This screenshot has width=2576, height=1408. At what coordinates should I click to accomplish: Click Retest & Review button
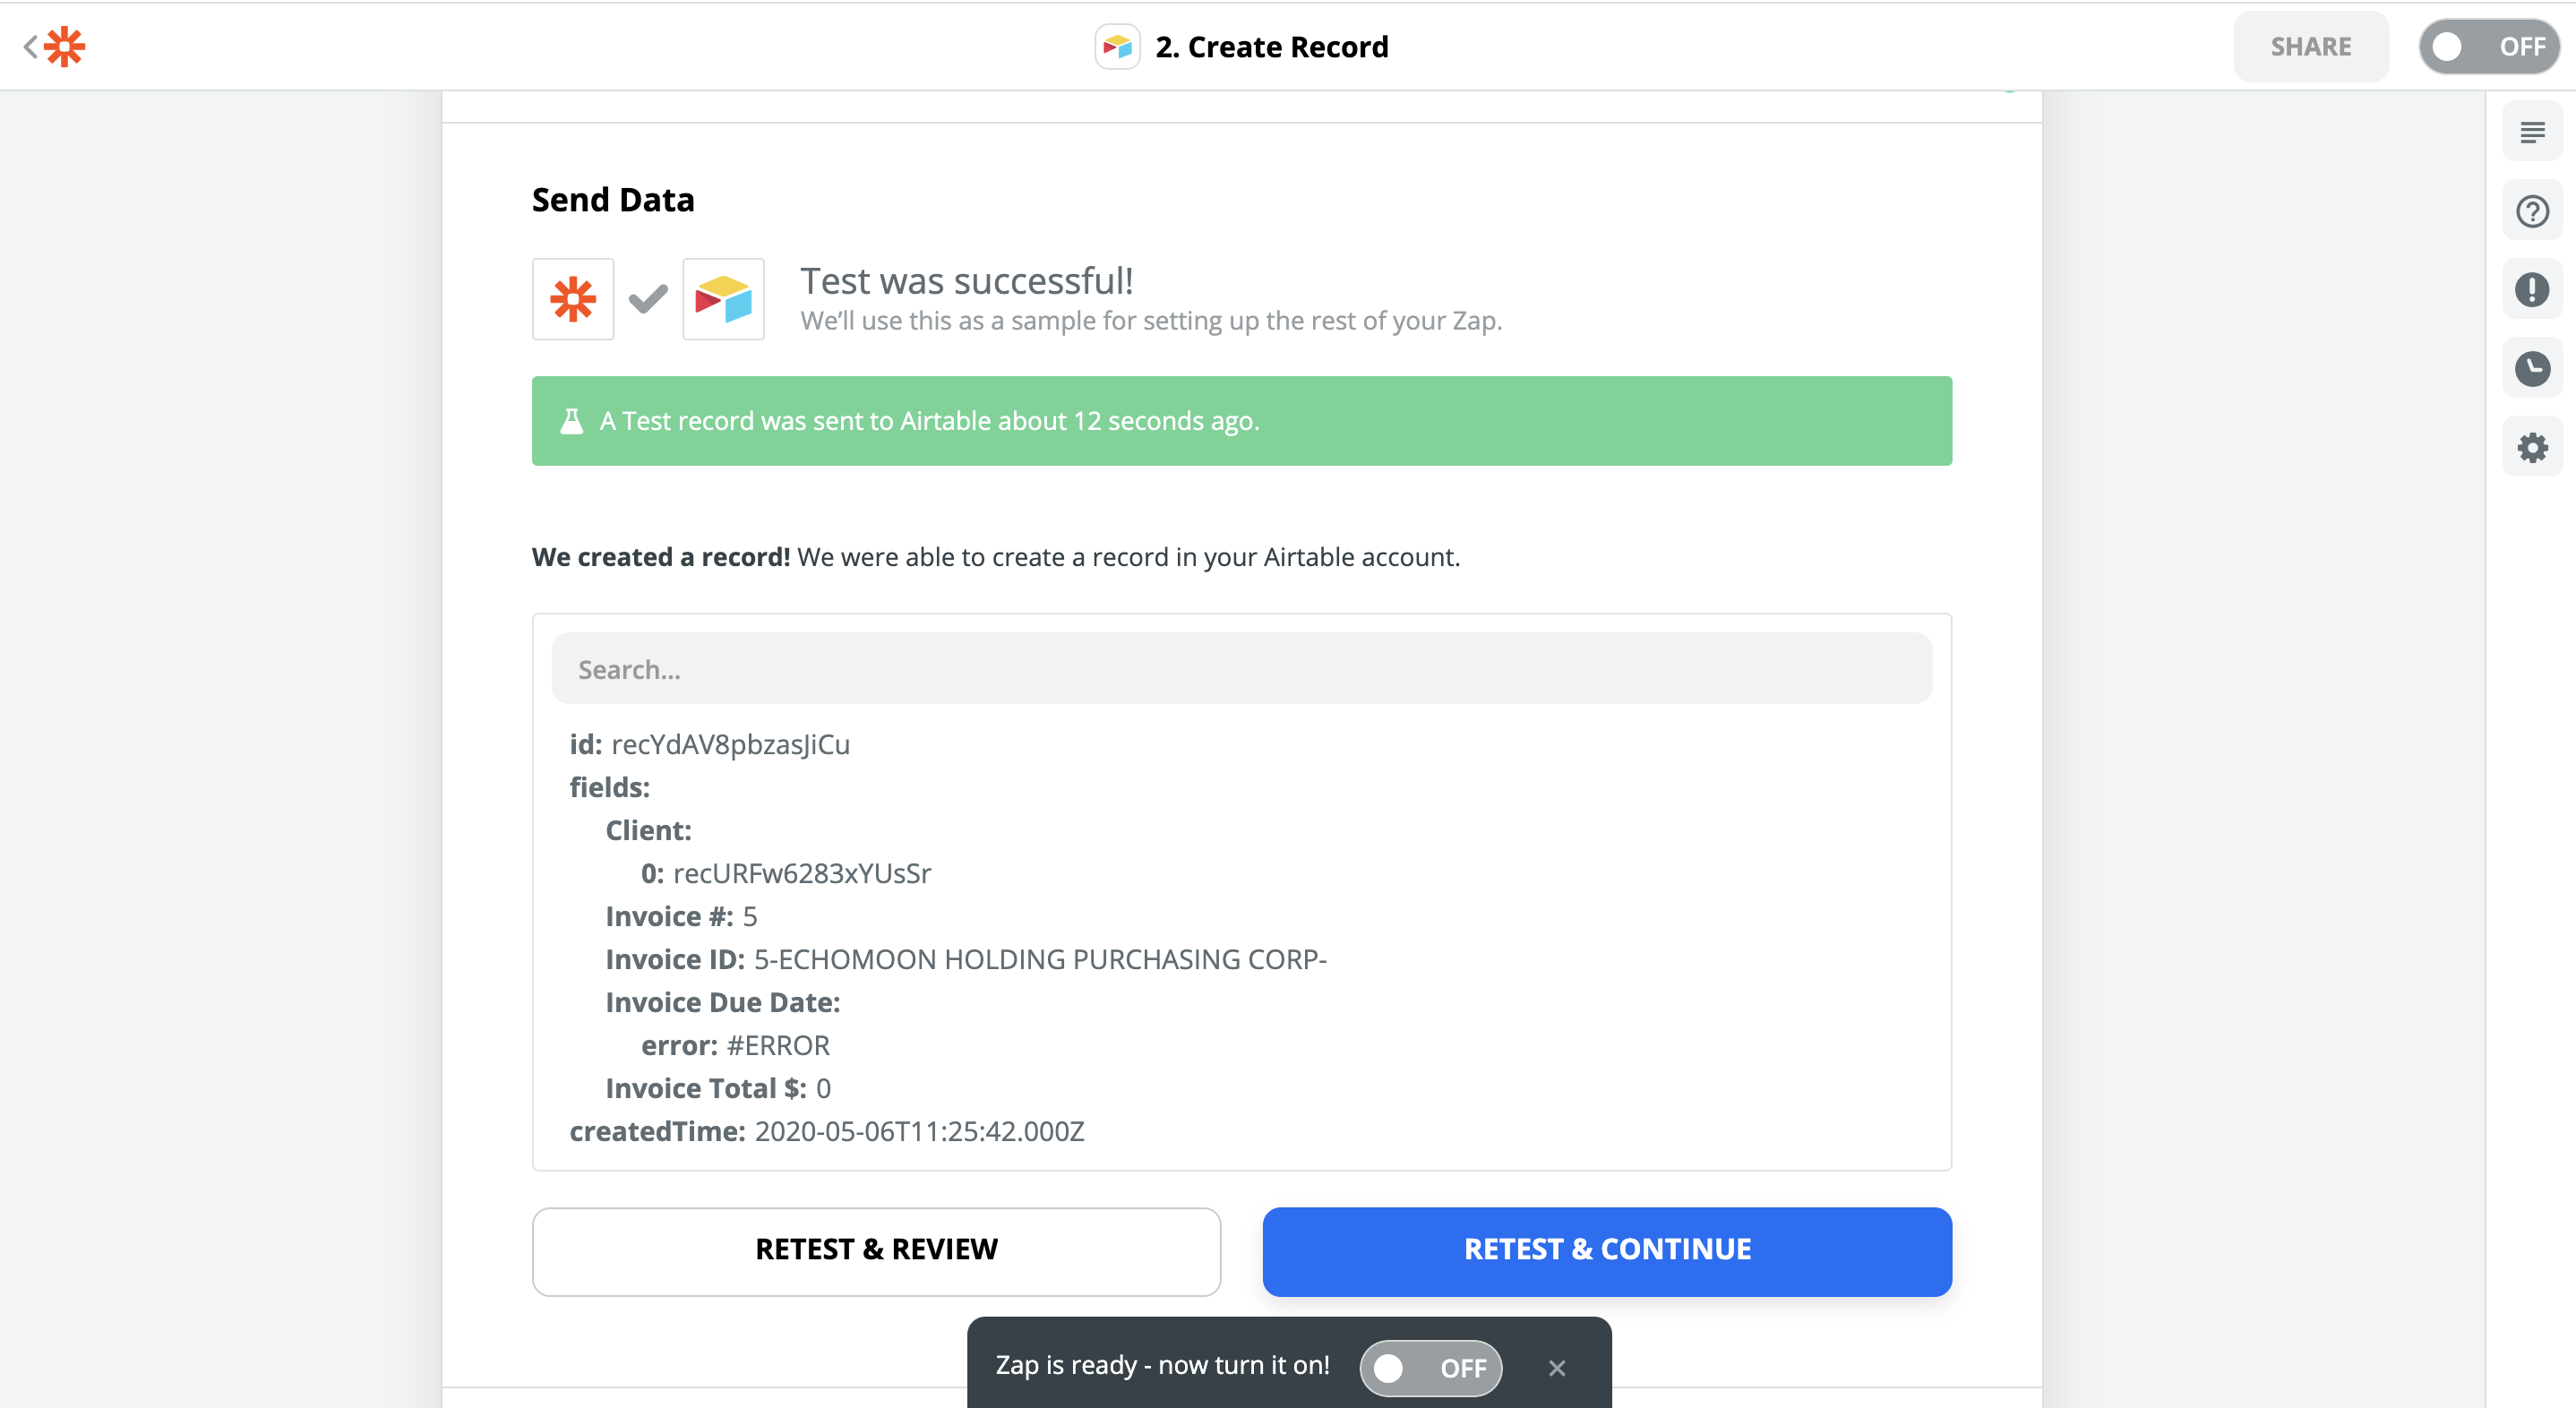coord(876,1250)
